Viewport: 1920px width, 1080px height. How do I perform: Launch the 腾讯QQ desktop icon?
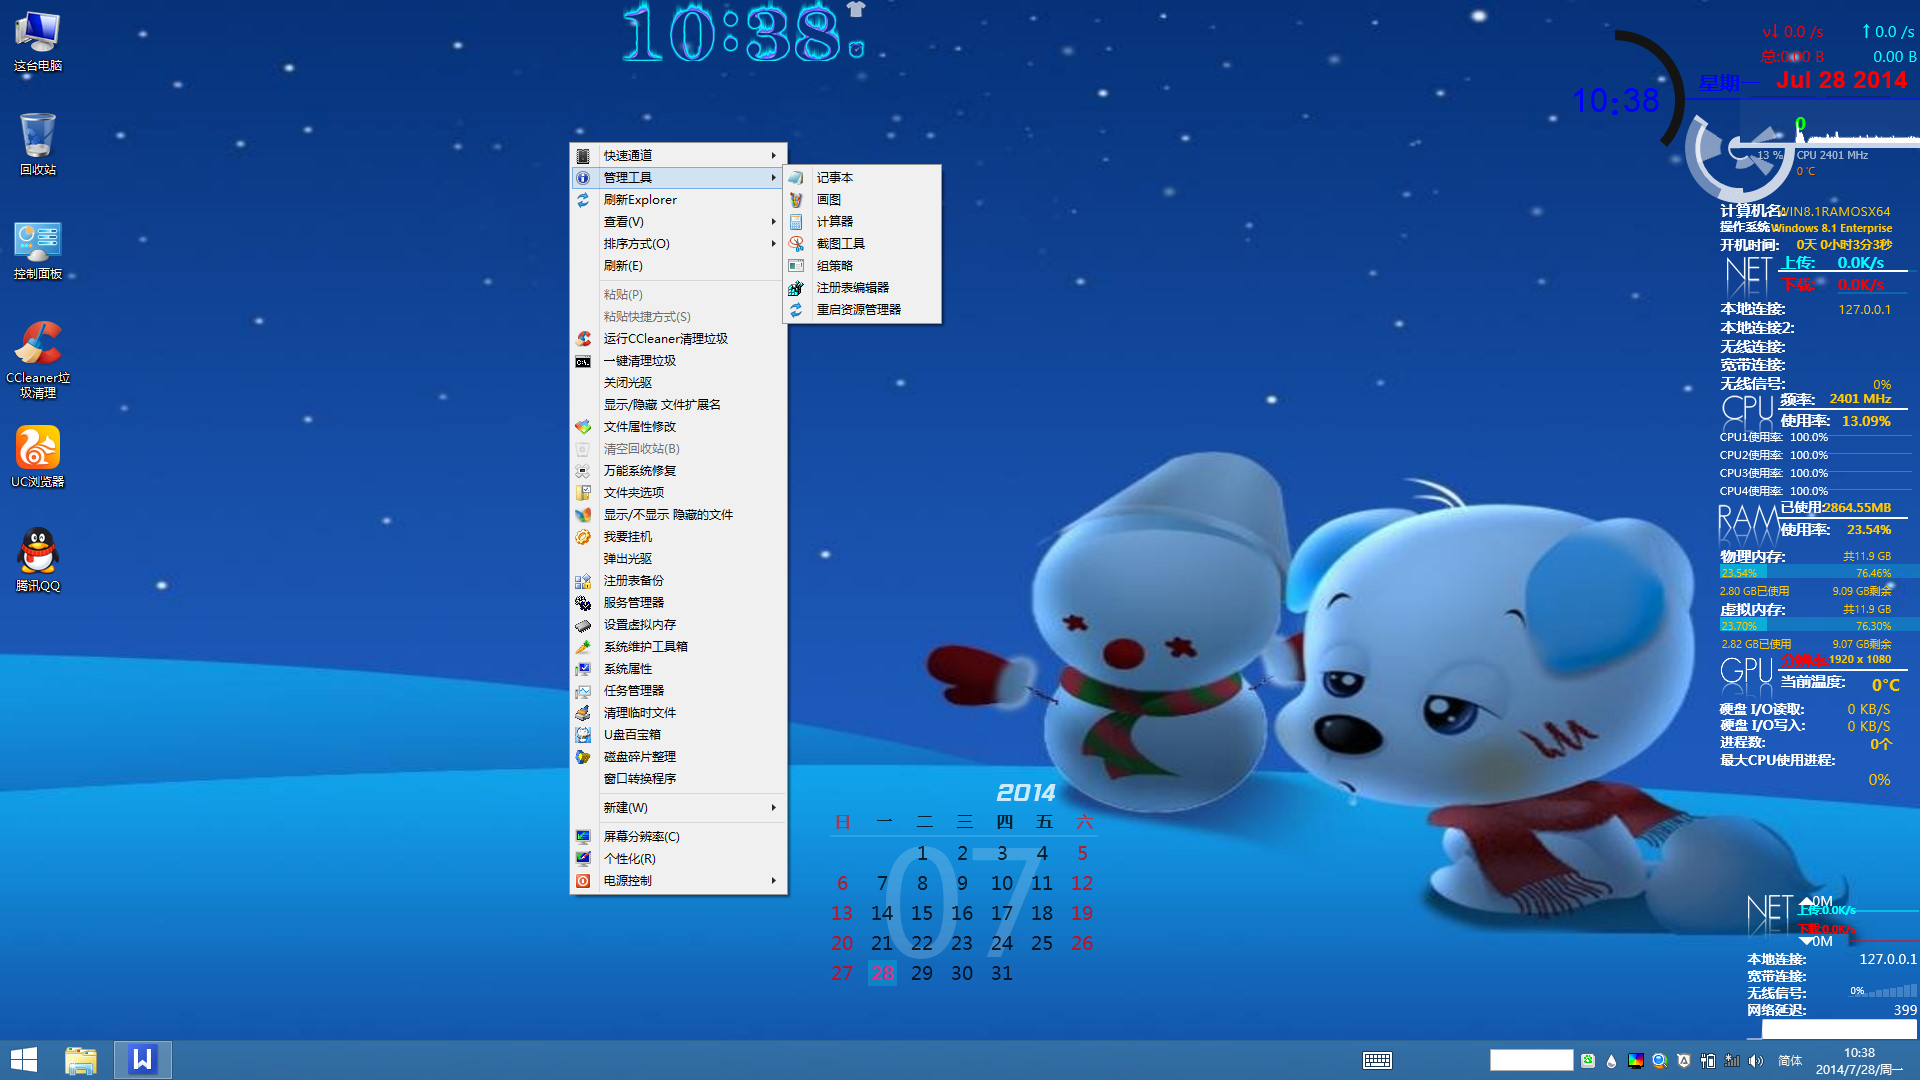click(38, 560)
